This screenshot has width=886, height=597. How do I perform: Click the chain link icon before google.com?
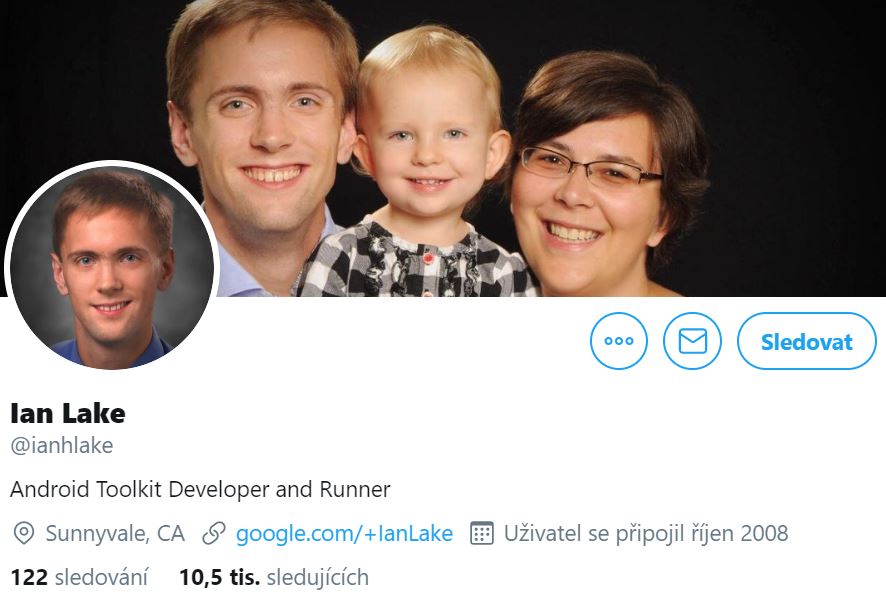point(214,533)
